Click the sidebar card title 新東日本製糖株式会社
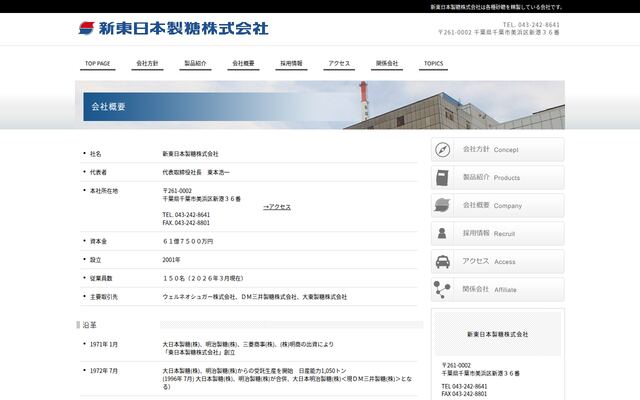 coord(498,334)
